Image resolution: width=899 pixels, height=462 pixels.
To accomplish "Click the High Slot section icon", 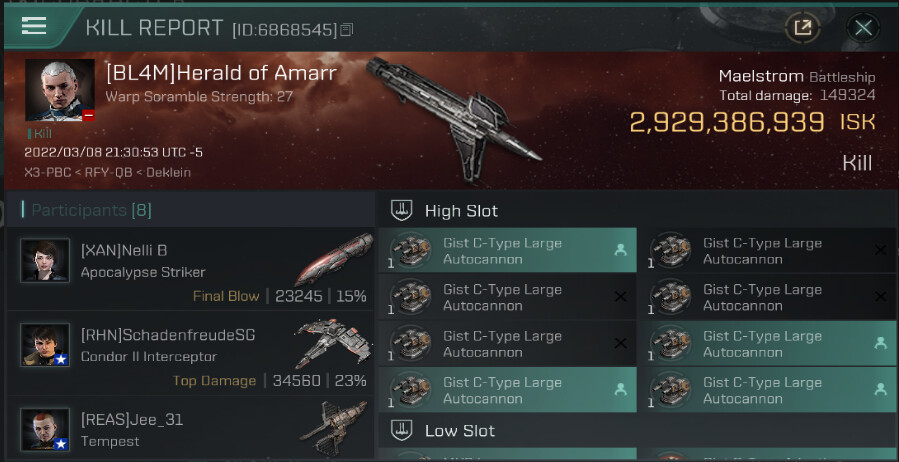I will point(401,211).
